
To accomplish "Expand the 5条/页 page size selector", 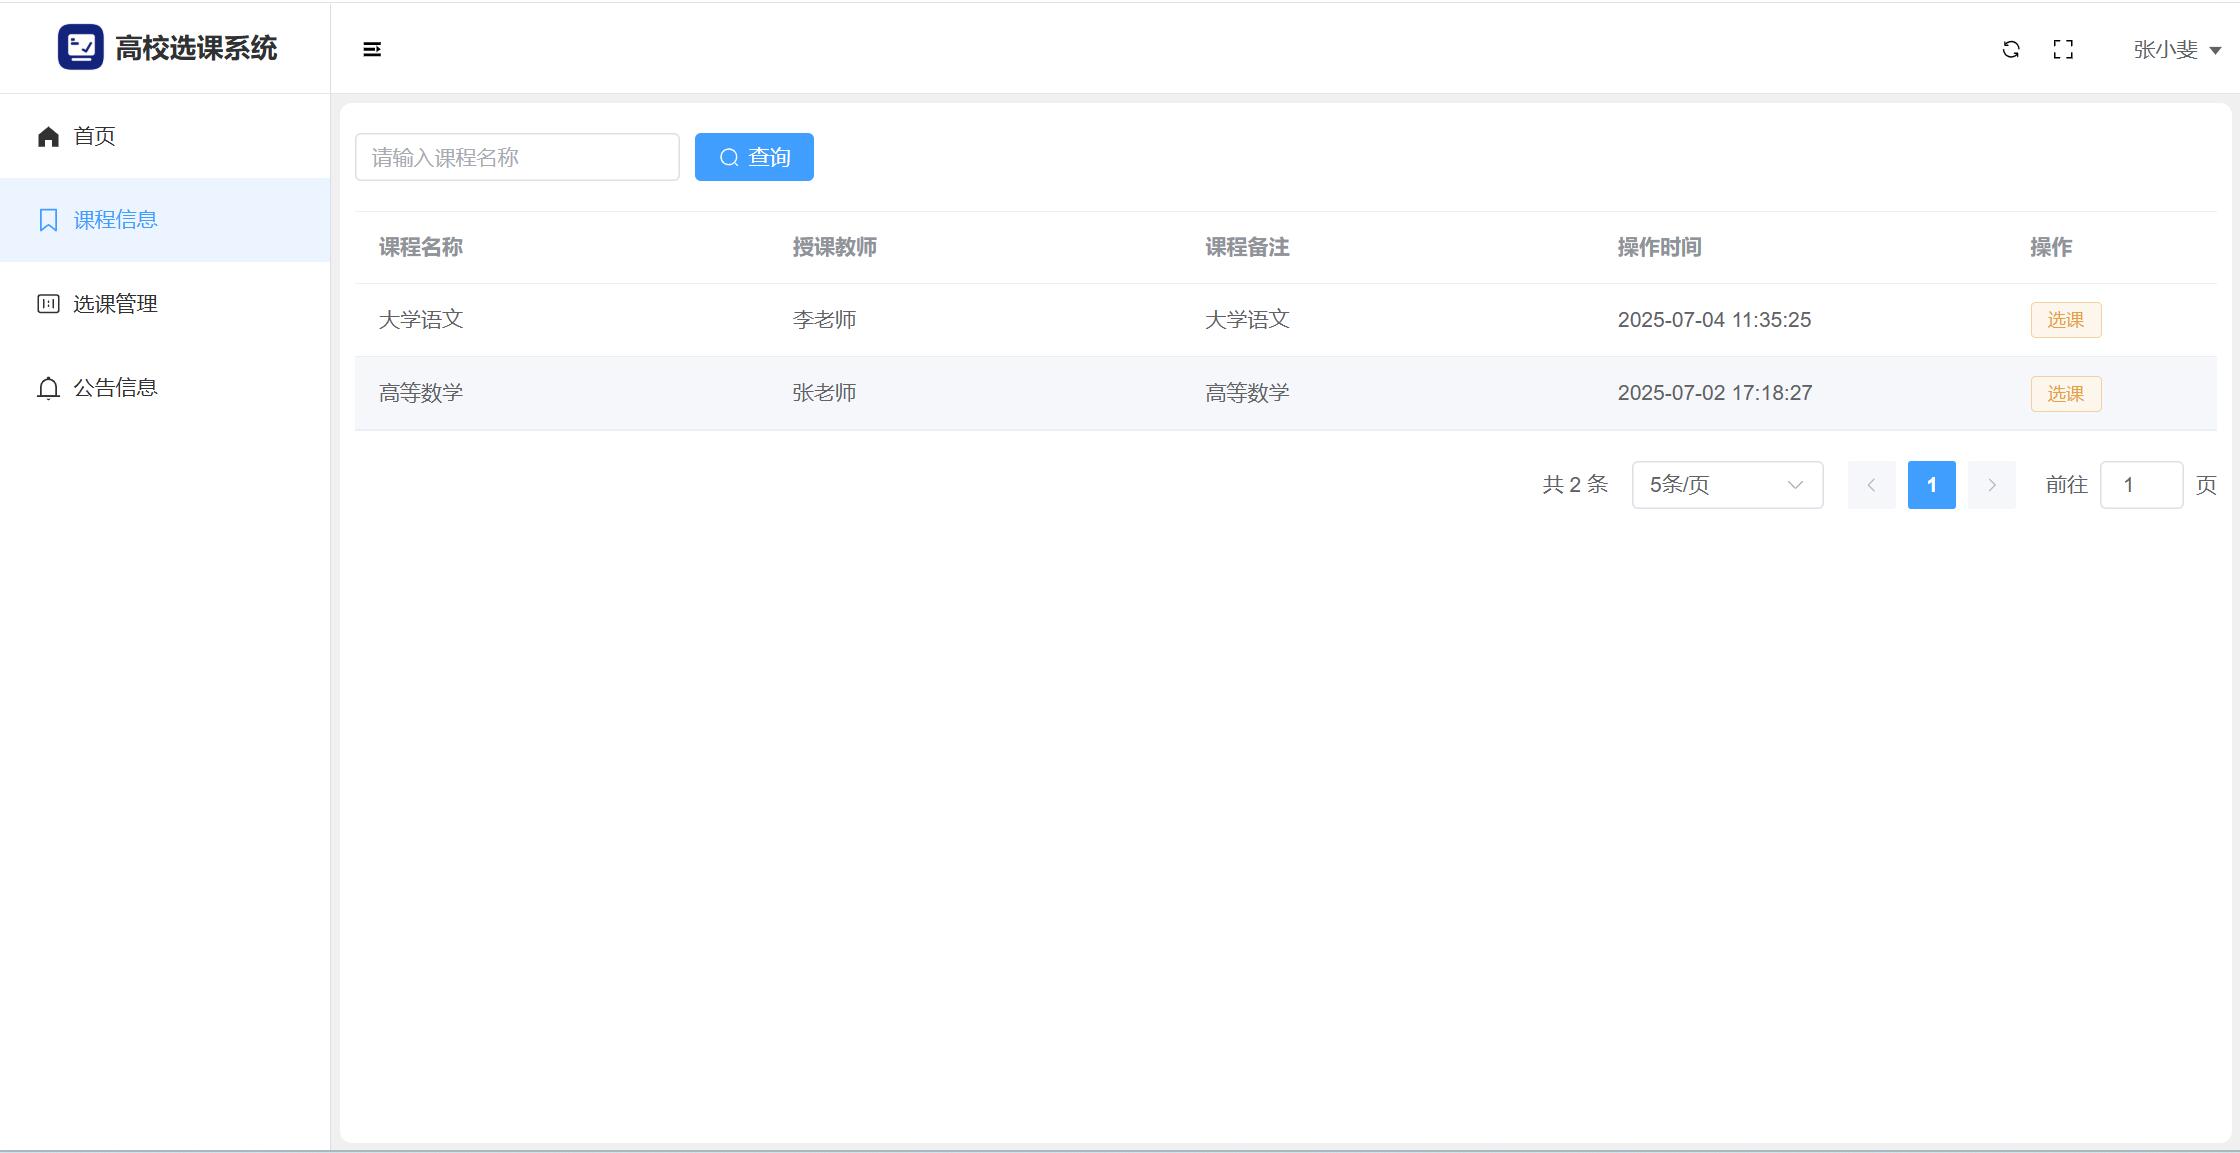I will [x=1727, y=485].
